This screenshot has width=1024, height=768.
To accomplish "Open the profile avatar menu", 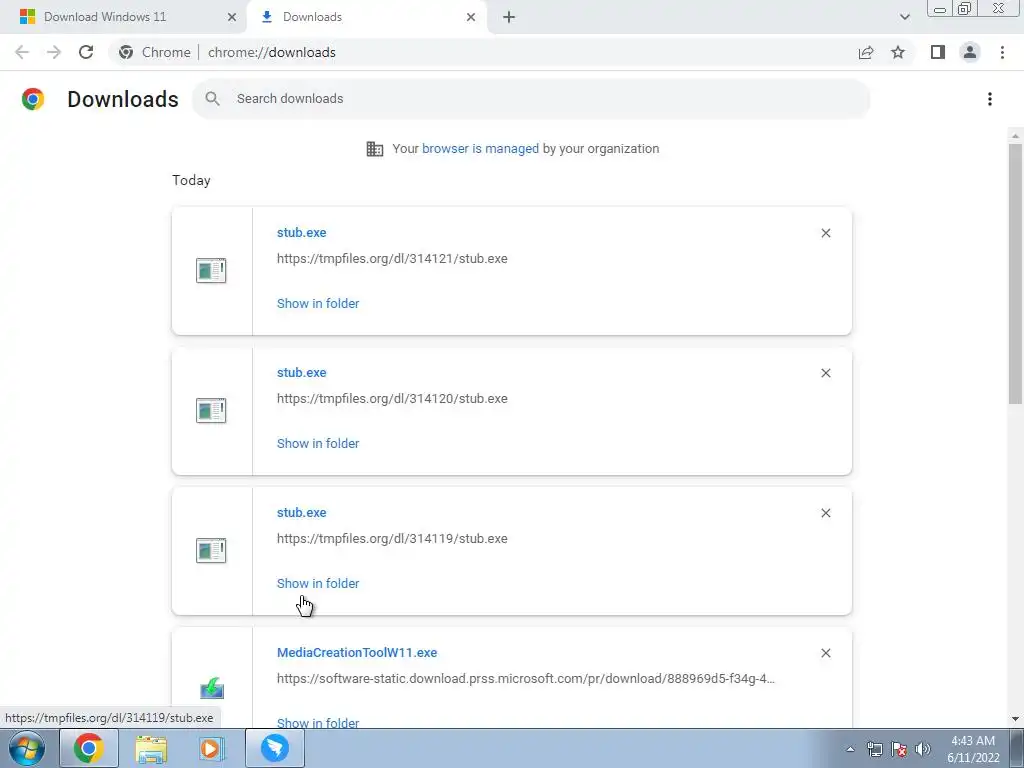I will click(970, 52).
